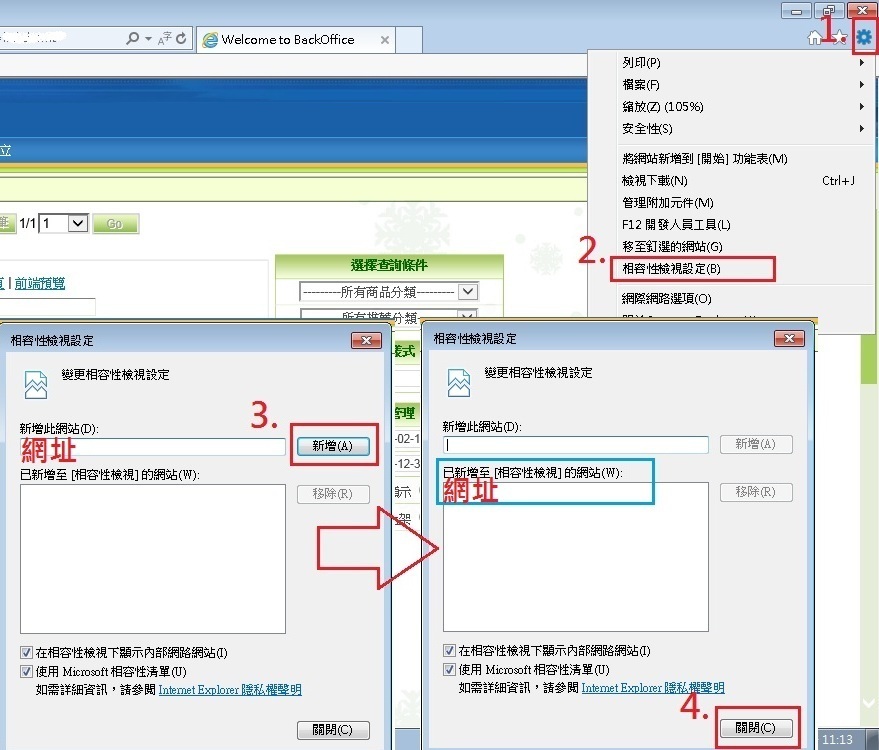Image resolution: width=879 pixels, height=750 pixels.
Task: Open the 所有商品分類 category dropdown
Action: pyautogui.click(x=467, y=292)
